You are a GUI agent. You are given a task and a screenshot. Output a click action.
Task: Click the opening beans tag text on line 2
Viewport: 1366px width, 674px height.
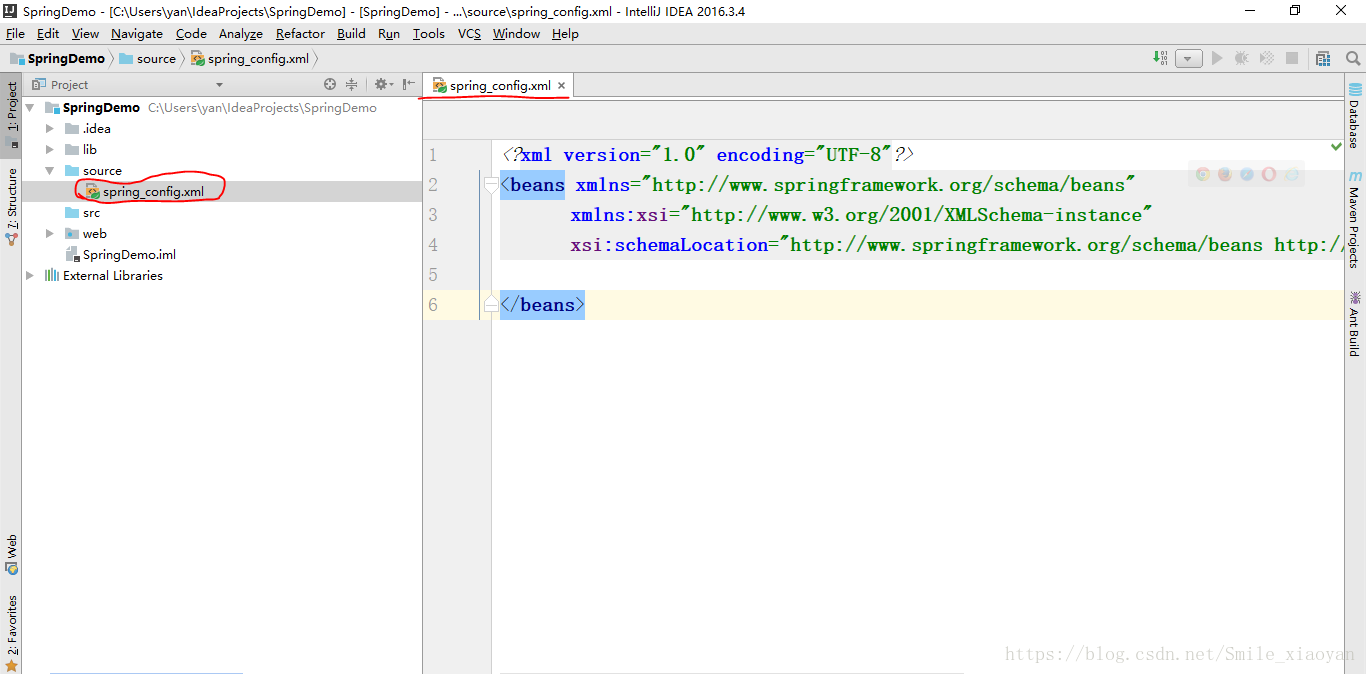[533, 185]
